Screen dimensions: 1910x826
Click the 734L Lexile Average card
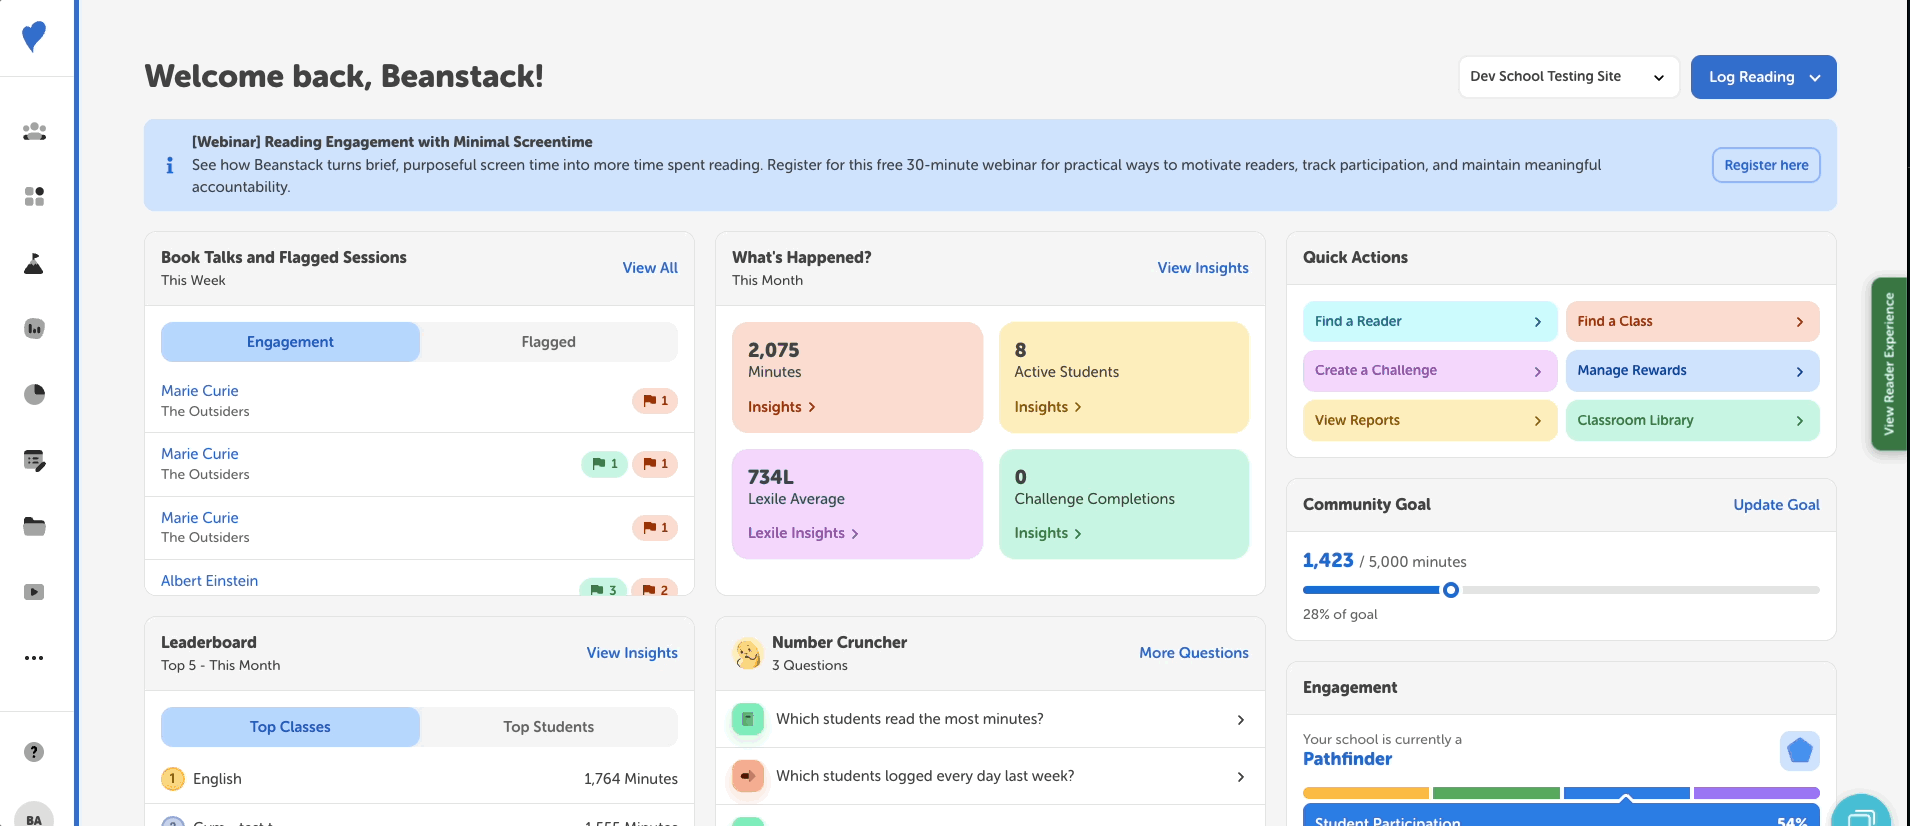(x=857, y=504)
